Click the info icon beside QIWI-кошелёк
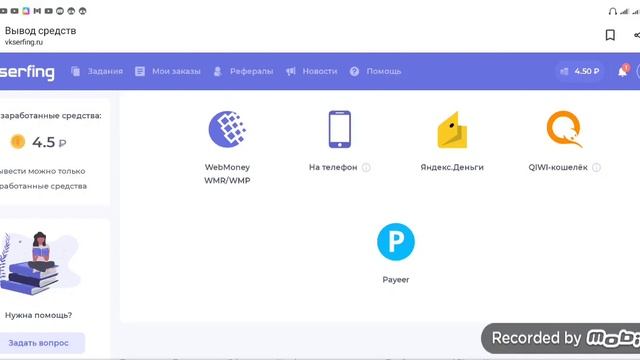Screen dimensions: 640x360 (596, 167)
